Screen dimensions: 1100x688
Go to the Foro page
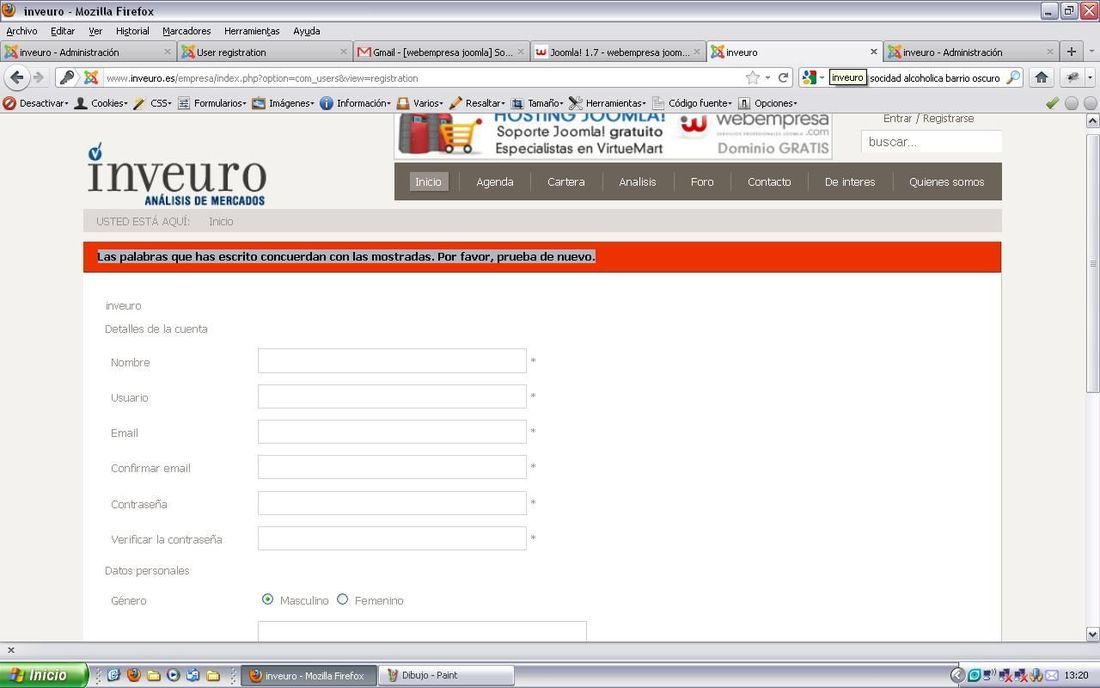coord(702,182)
